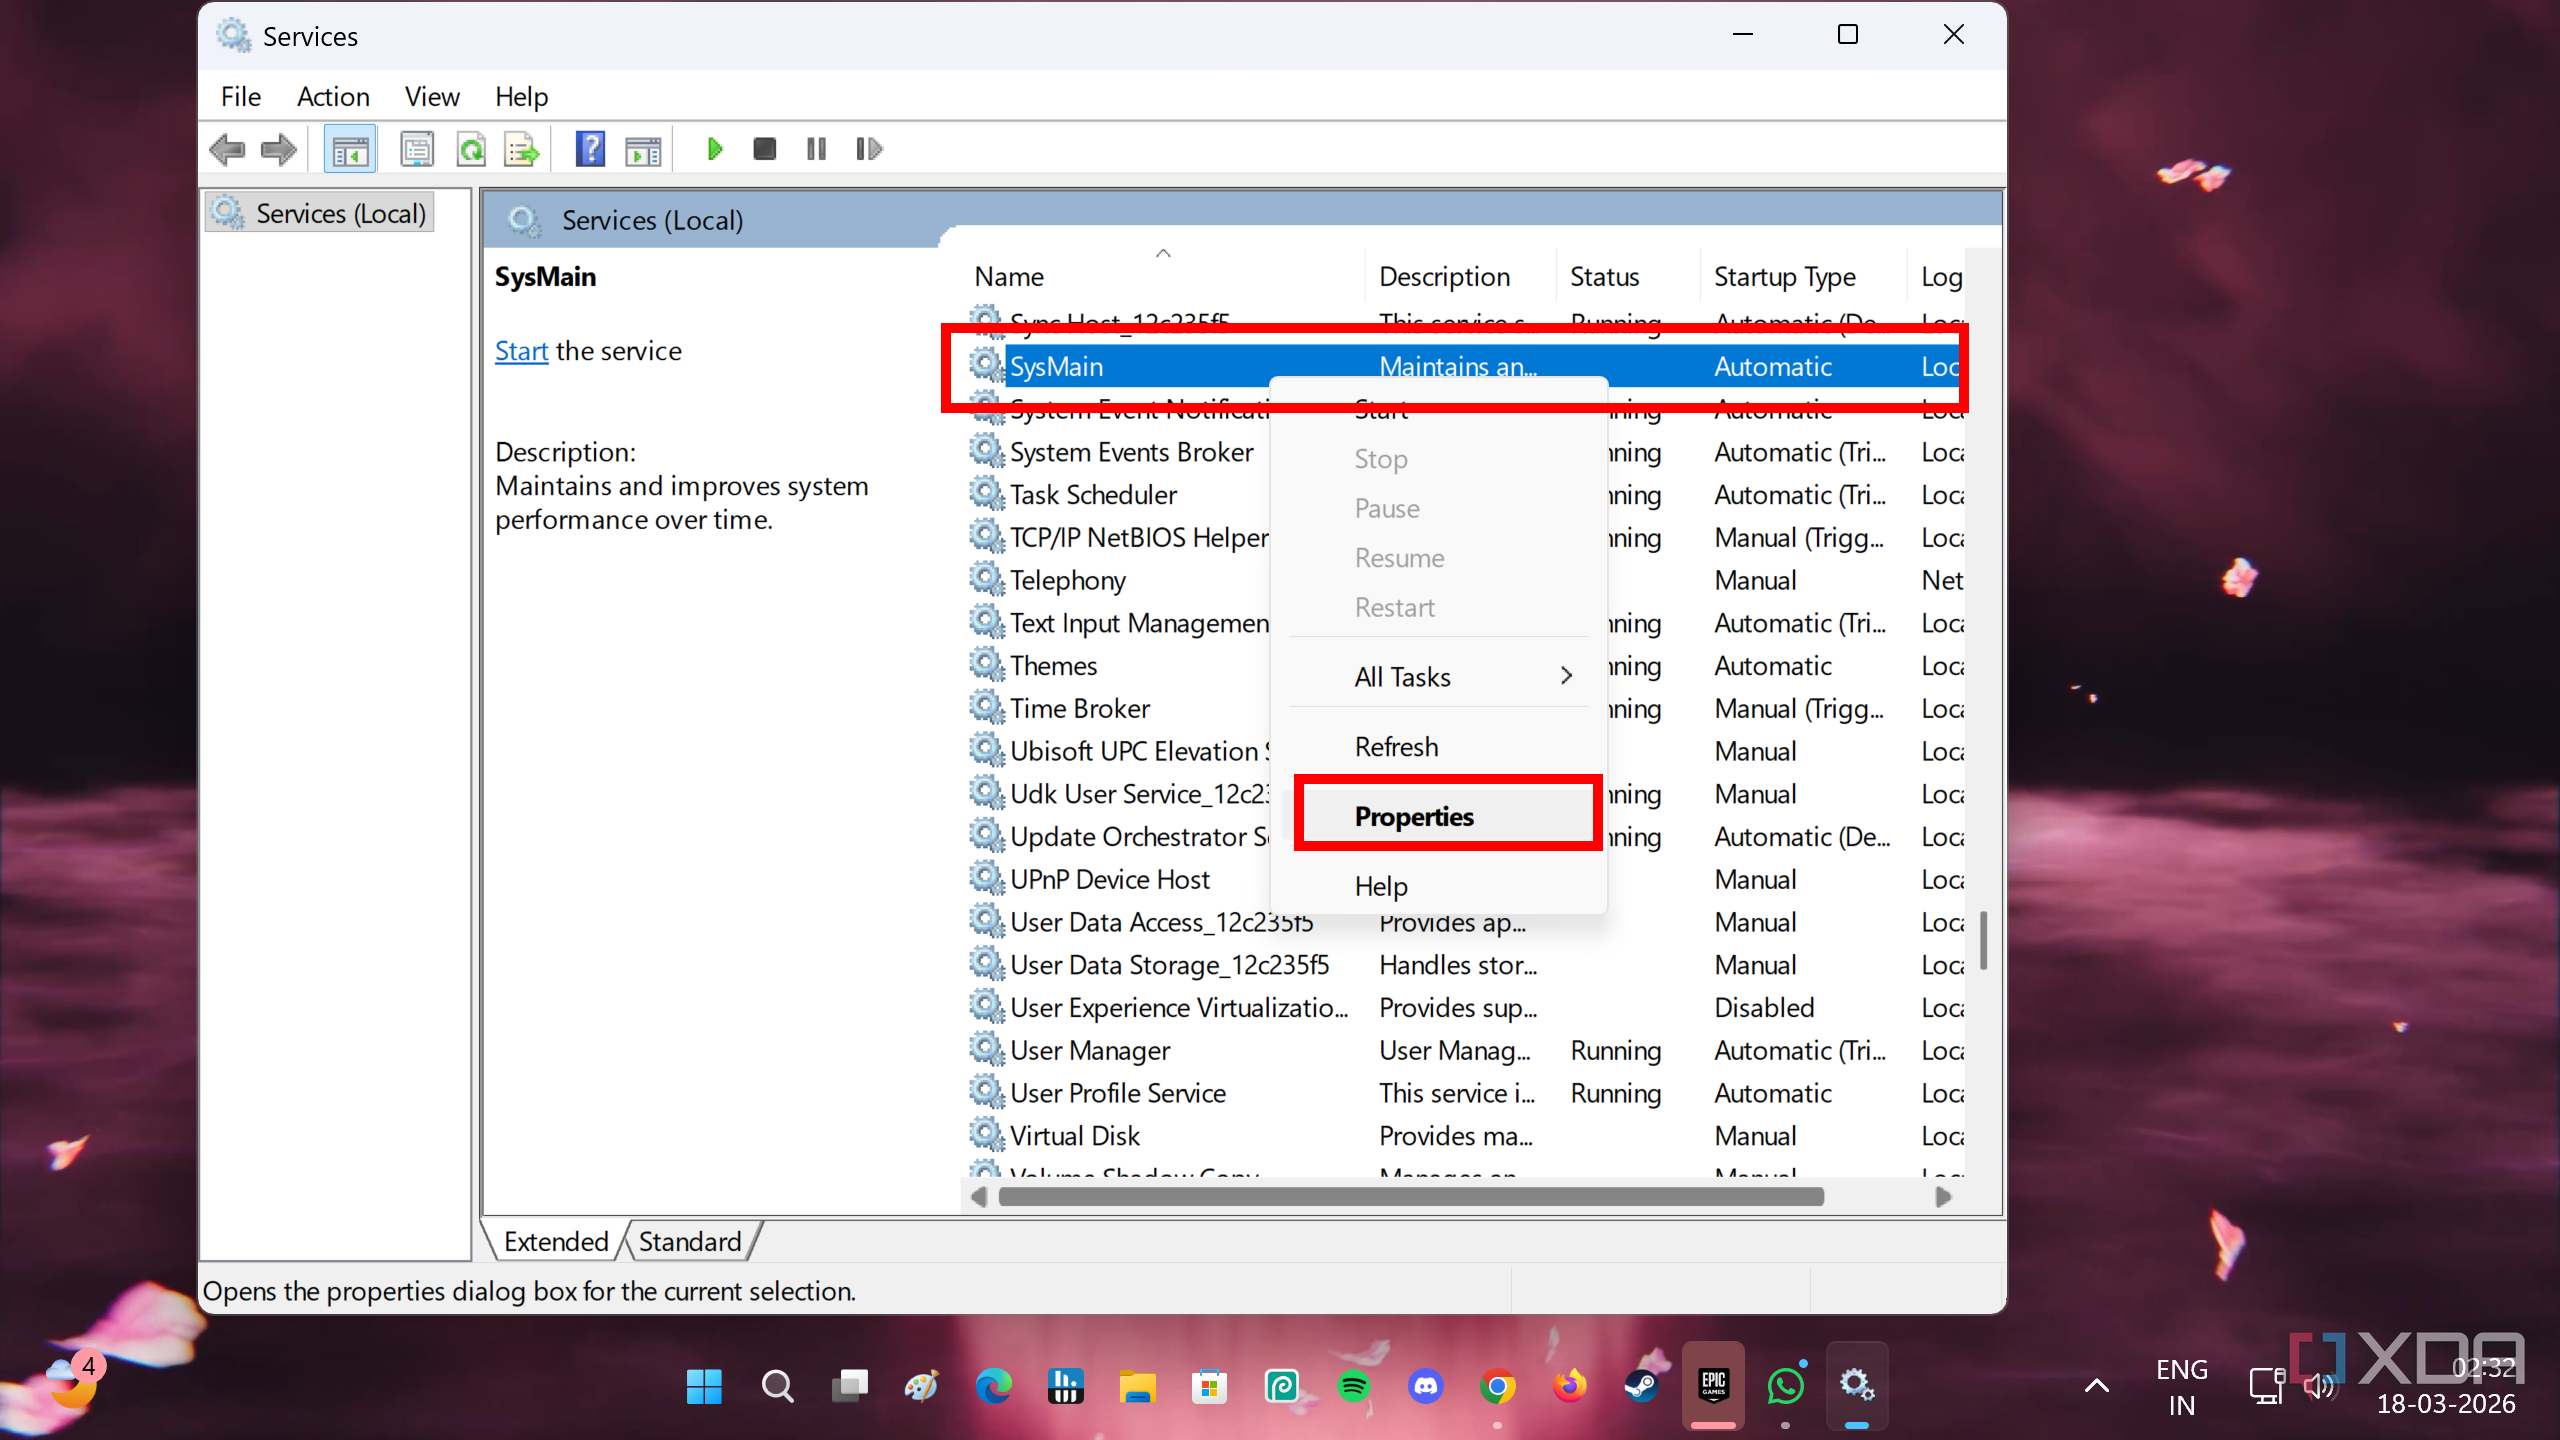The width and height of the screenshot is (2560, 1440).
Task: Click the Back arrow toolbar icon
Action: pos(227,150)
